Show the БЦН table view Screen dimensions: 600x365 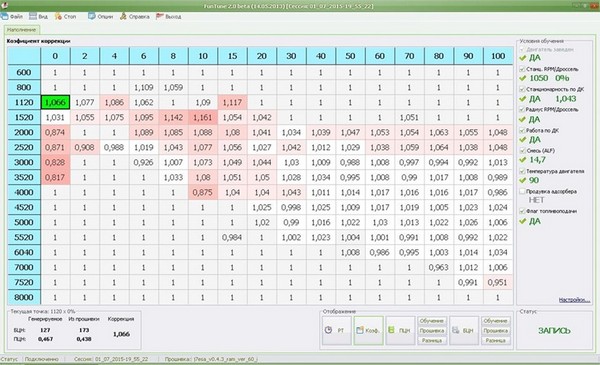(464, 331)
